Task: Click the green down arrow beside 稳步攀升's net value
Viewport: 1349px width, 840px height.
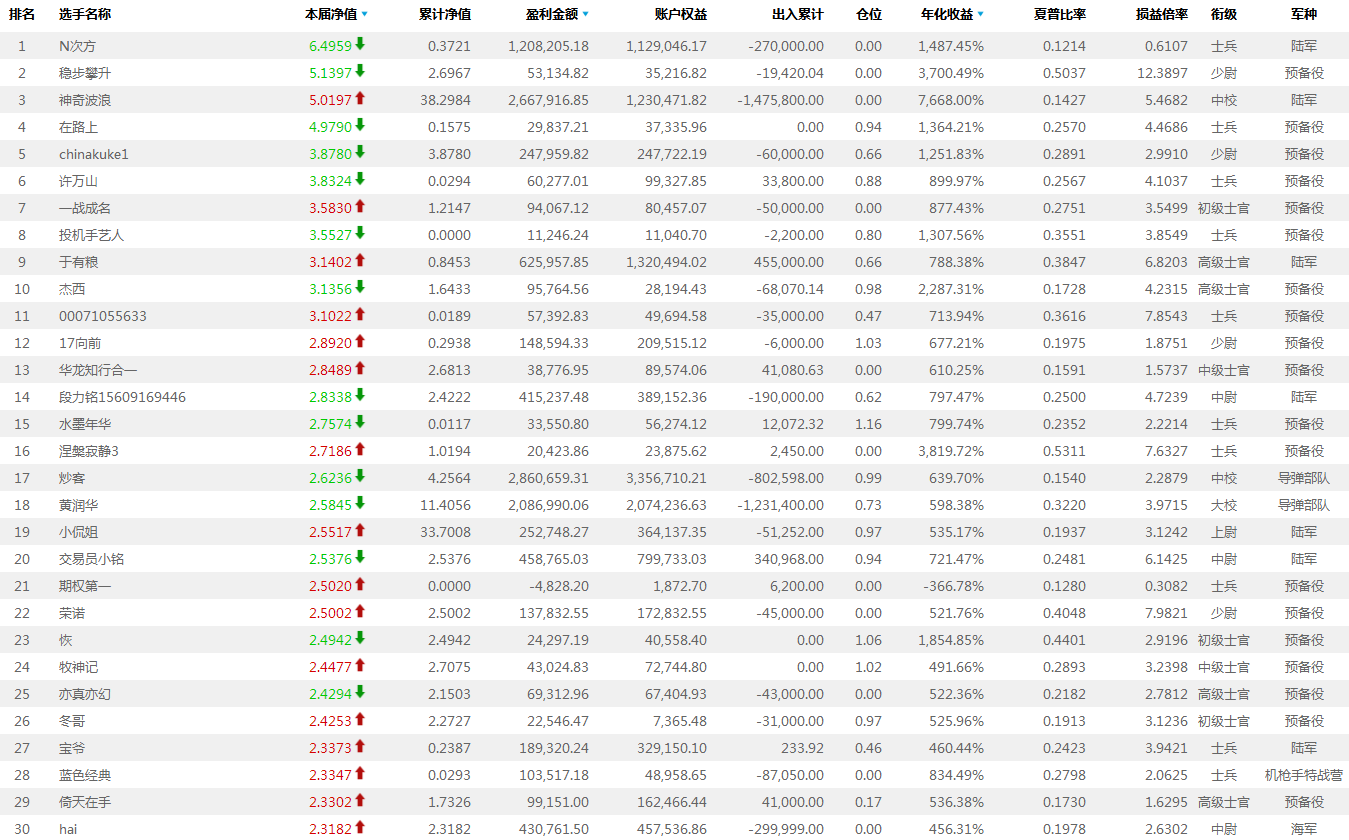Action: (x=360, y=71)
